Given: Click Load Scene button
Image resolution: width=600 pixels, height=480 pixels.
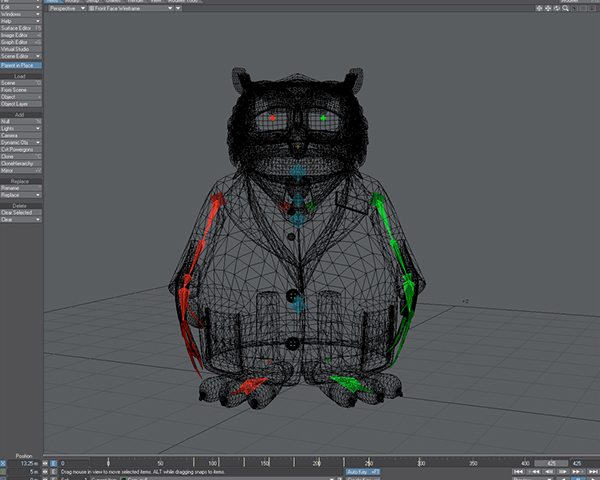Looking at the screenshot, I should (x=21, y=83).
